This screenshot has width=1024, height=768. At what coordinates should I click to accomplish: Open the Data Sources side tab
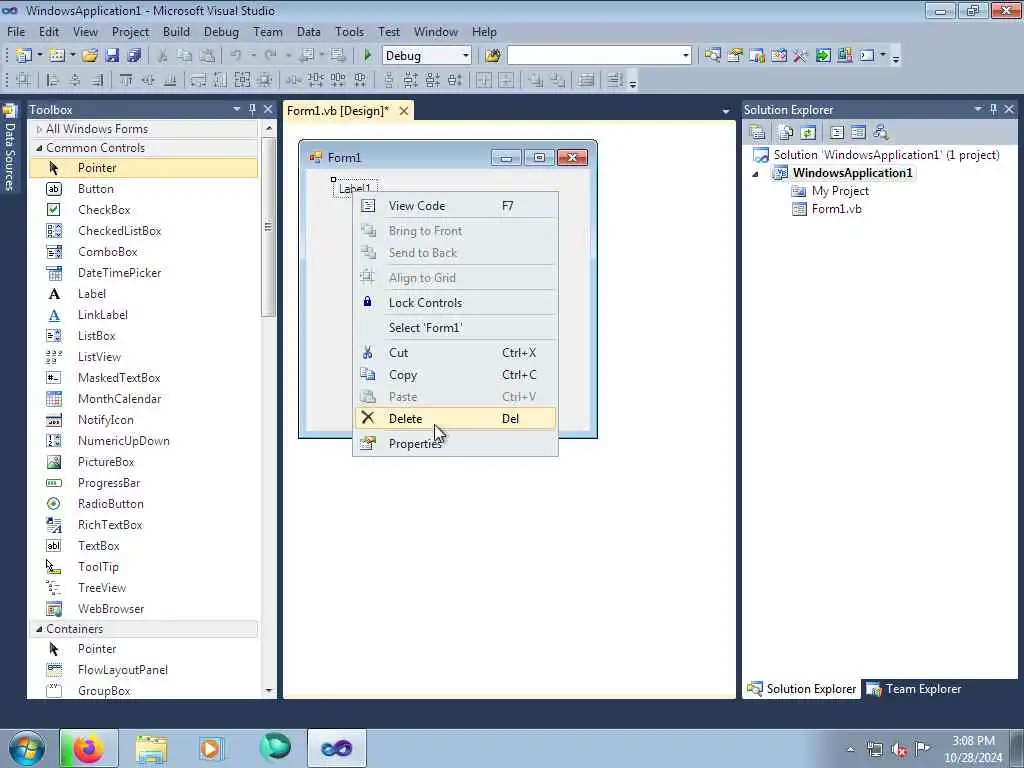tap(10, 148)
